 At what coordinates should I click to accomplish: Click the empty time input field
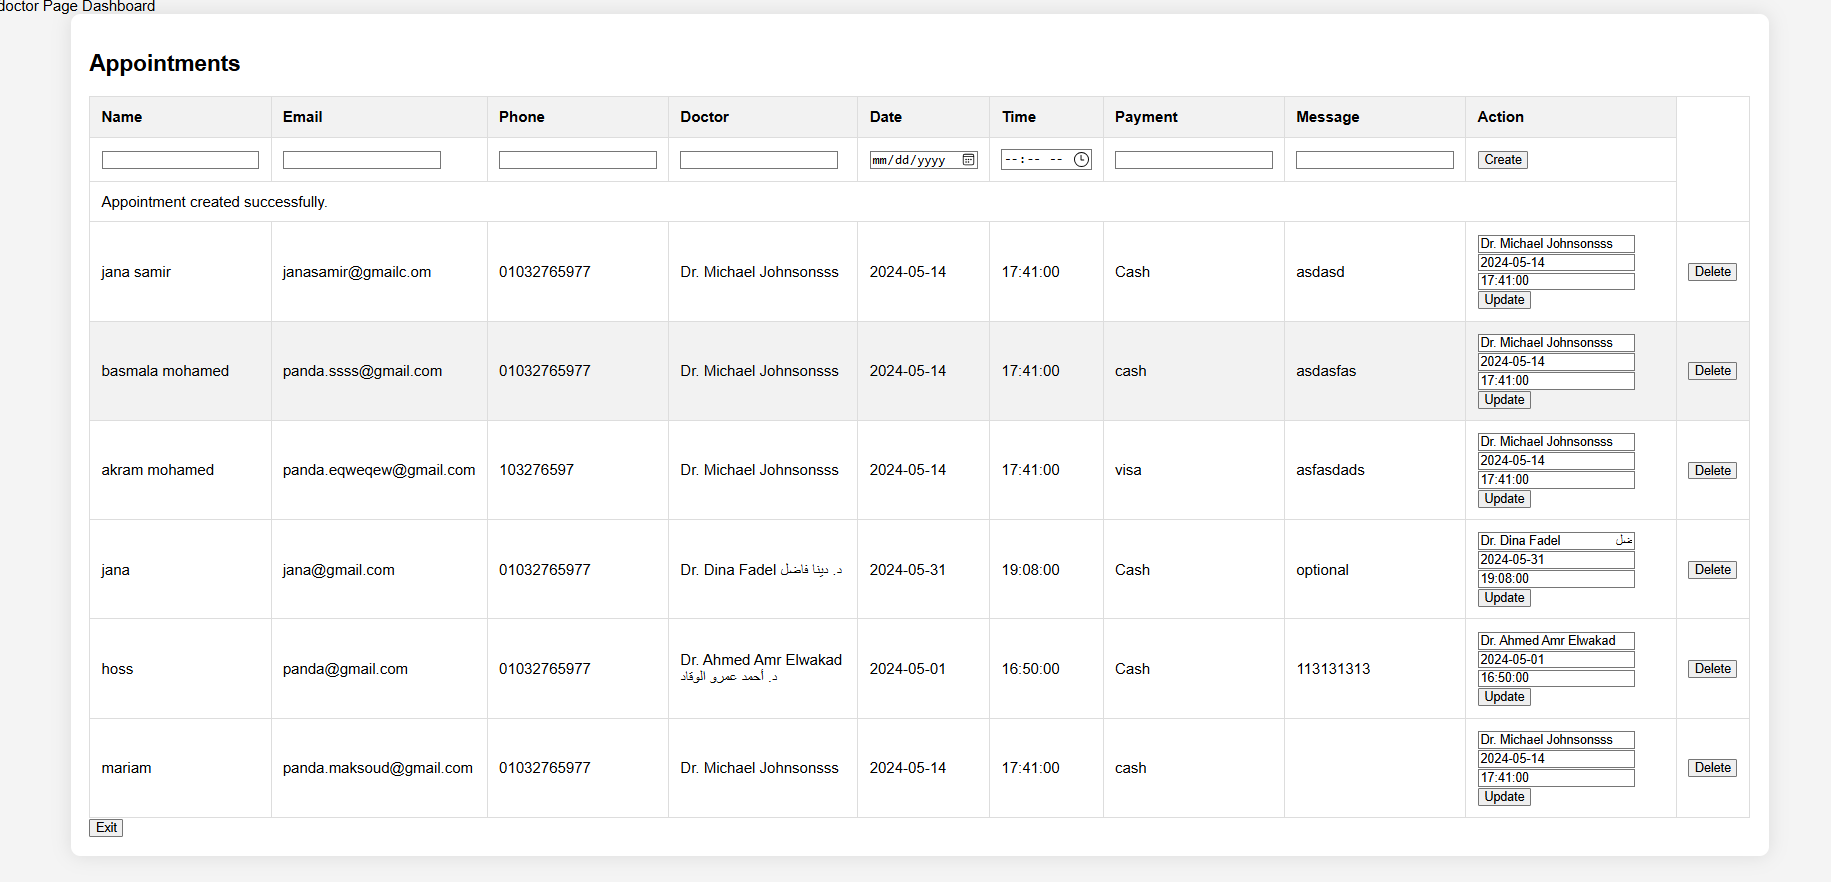click(x=1046, y=160)
